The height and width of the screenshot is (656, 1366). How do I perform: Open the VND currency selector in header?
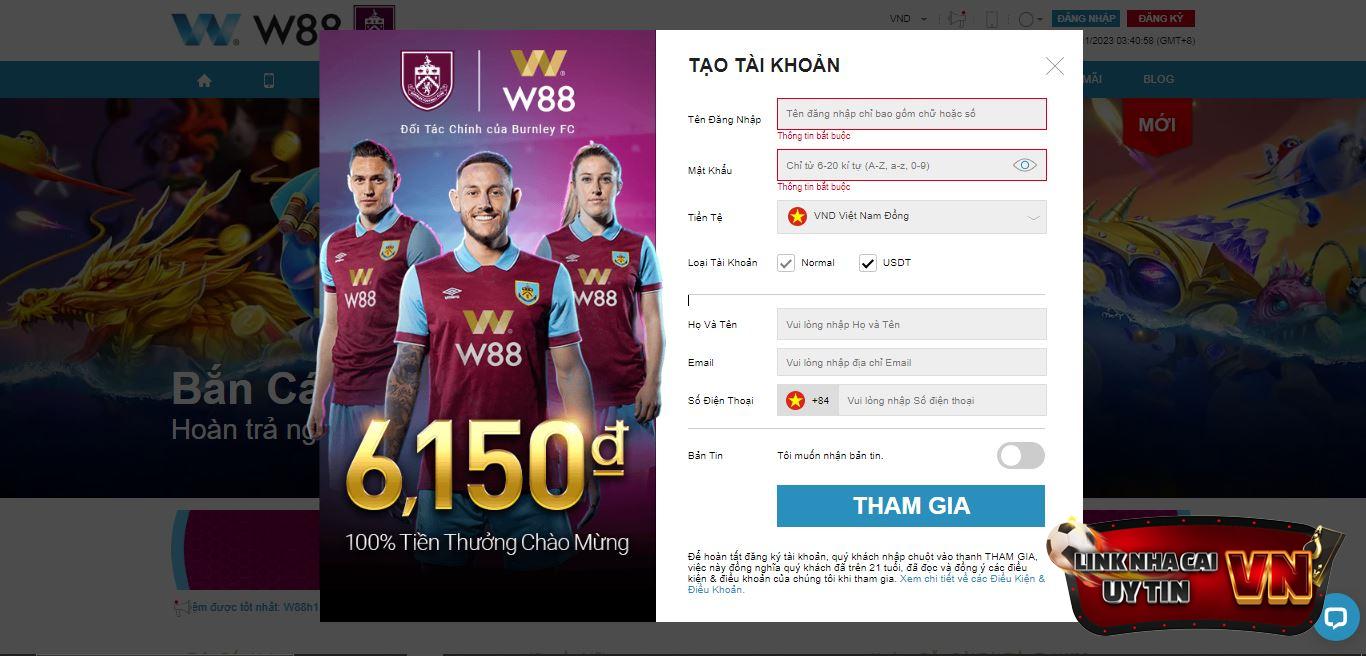[908, 19]
